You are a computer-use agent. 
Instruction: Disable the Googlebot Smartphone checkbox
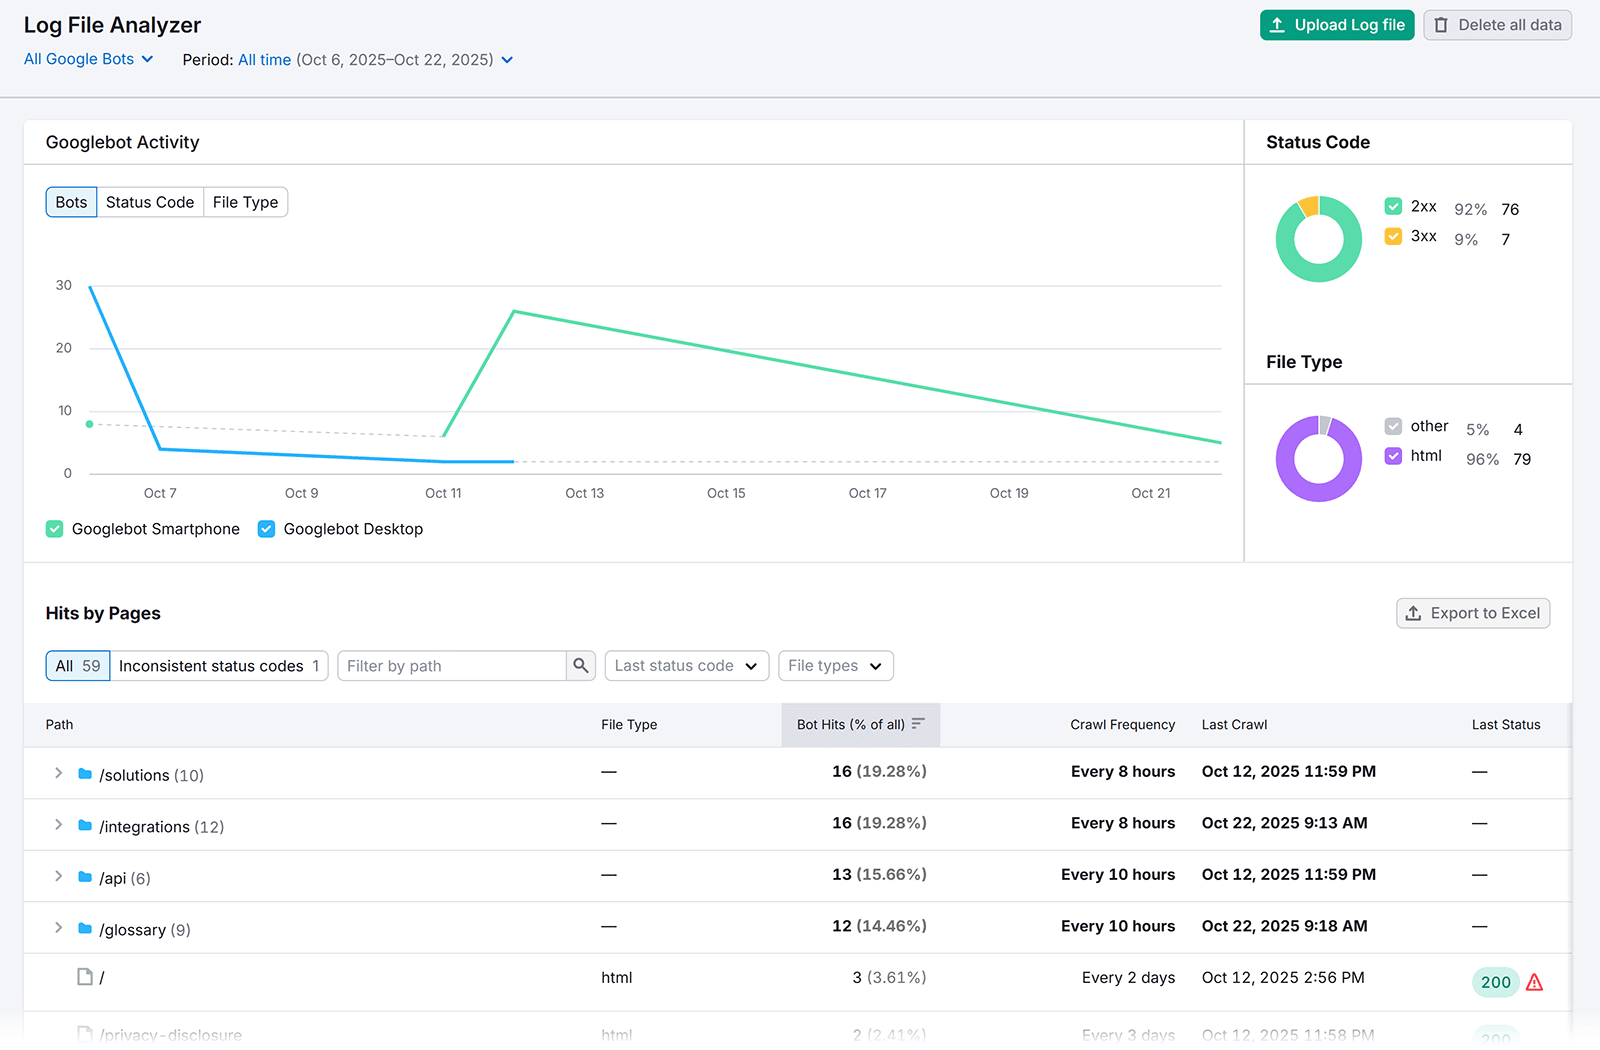click(55, 528)
